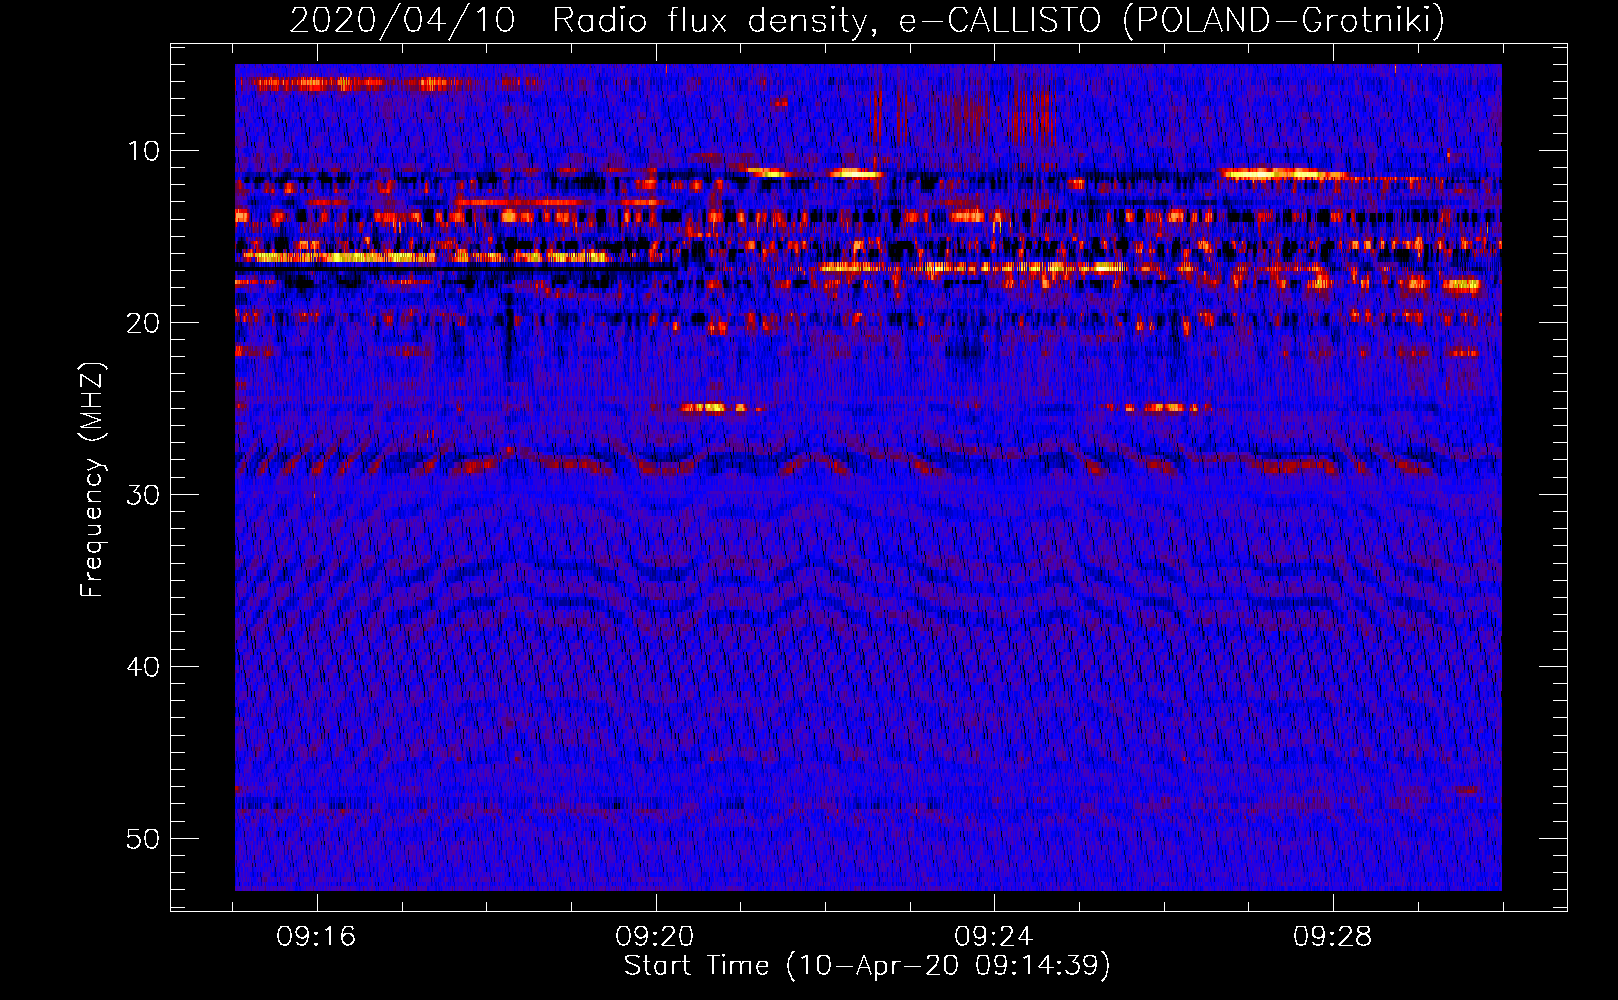Select the 09:28 time tick label
1618x1000 pixels.
1333,937
